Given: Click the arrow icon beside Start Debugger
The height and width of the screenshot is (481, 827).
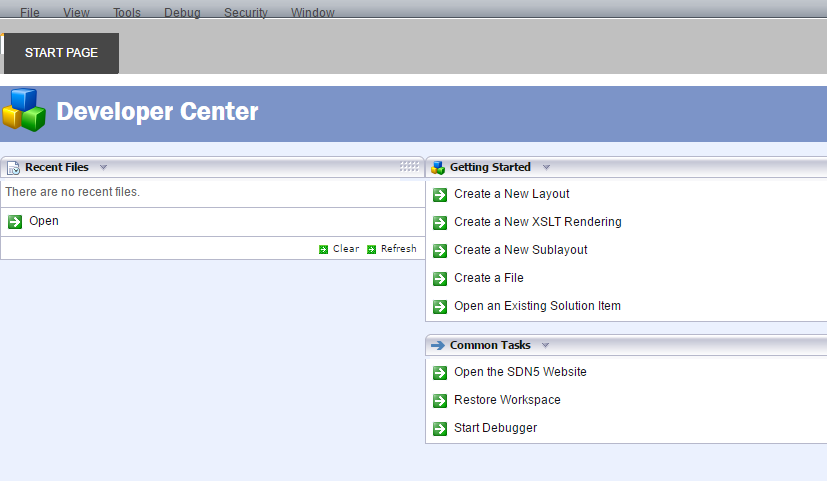Looking at the screenshot, I should point(440,429).
